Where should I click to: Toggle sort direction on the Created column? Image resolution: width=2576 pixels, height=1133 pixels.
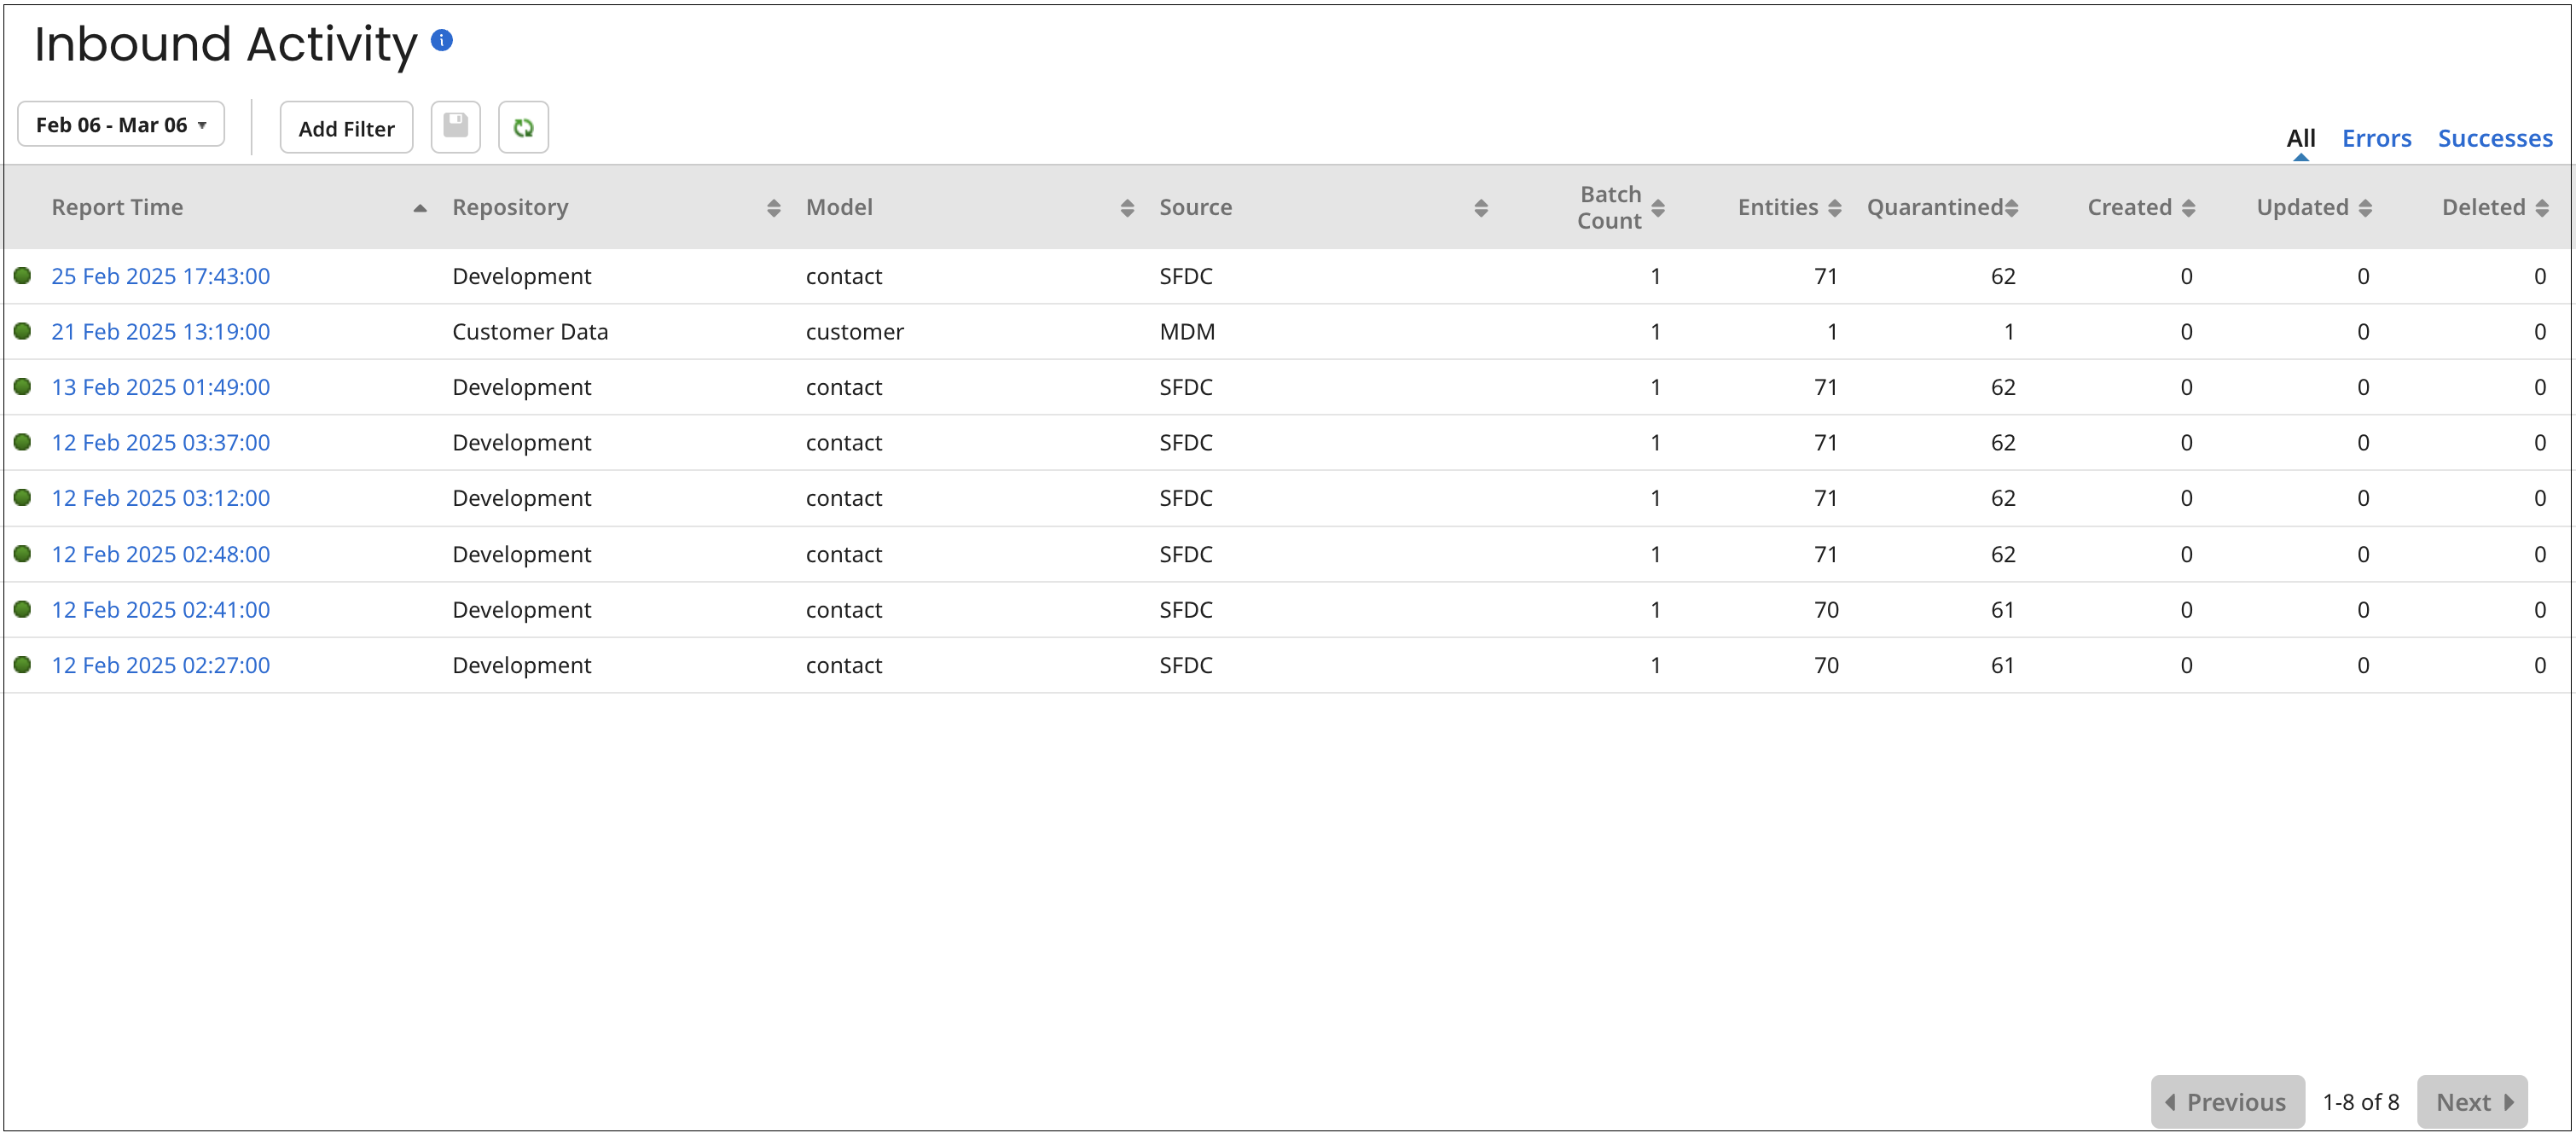[2189, 207]
